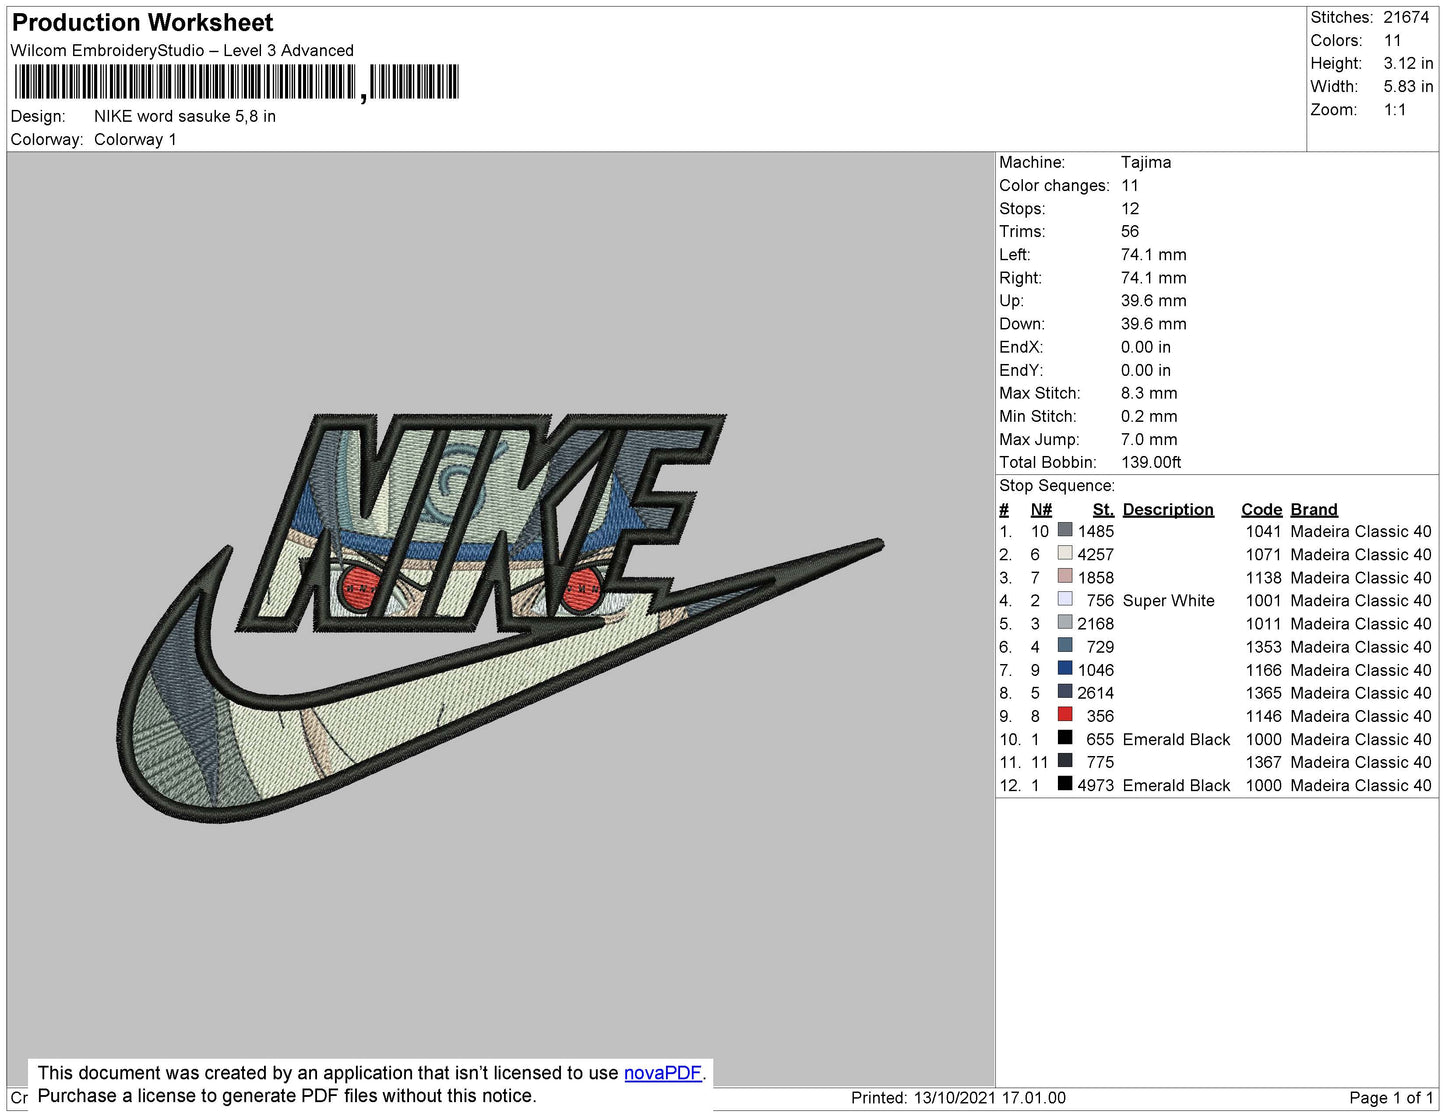Click the Down value '39.6 mm'

(1154, 323)
